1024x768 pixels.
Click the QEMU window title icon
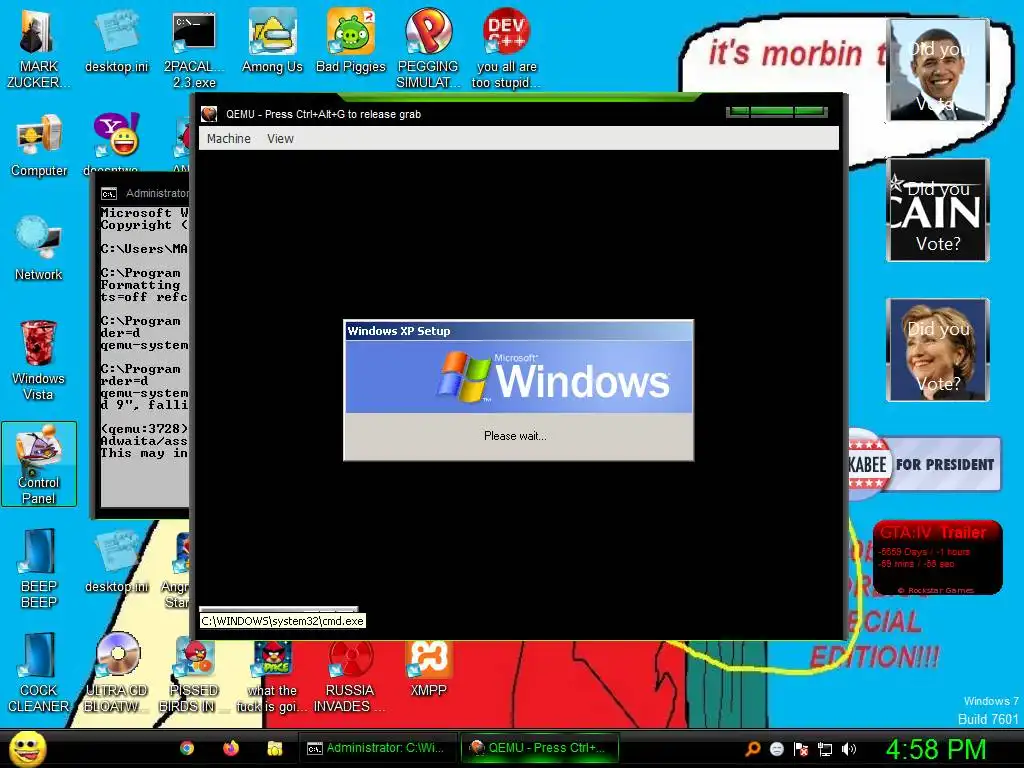click(209, 114)
